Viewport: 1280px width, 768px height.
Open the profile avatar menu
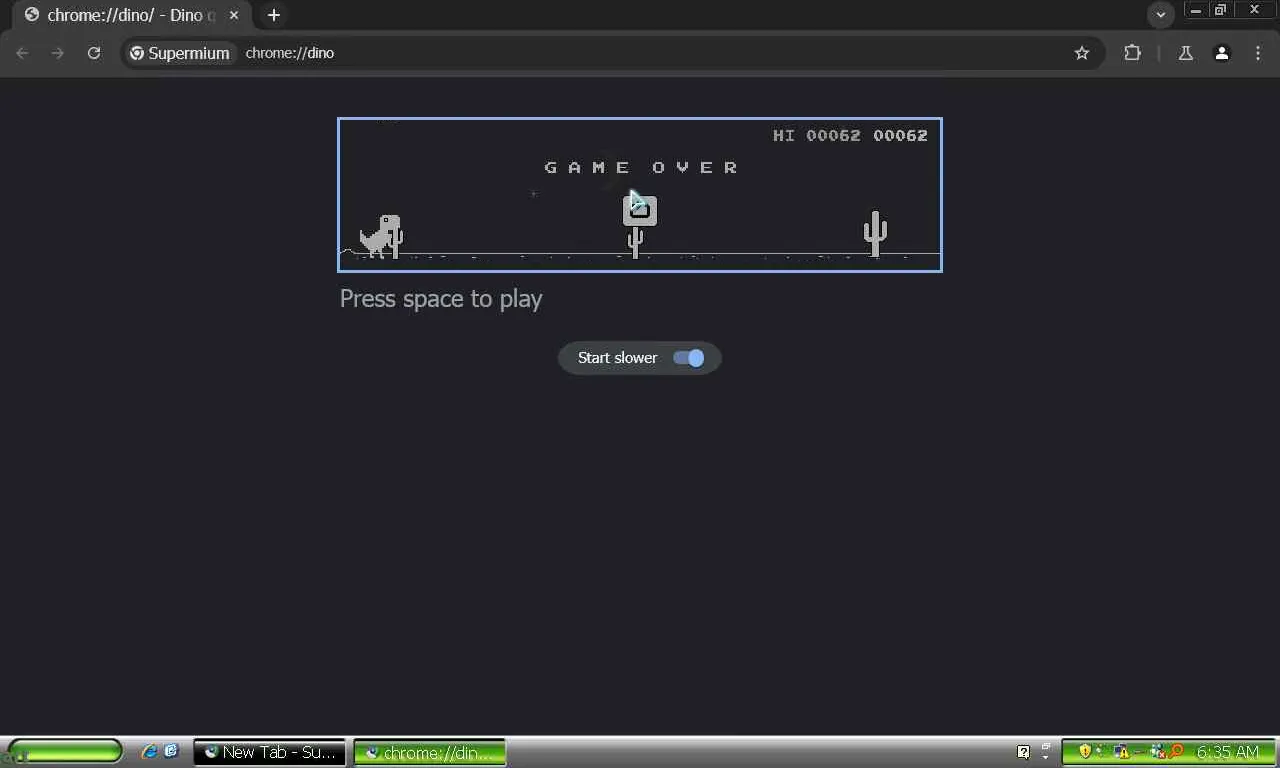[1222, 53]
